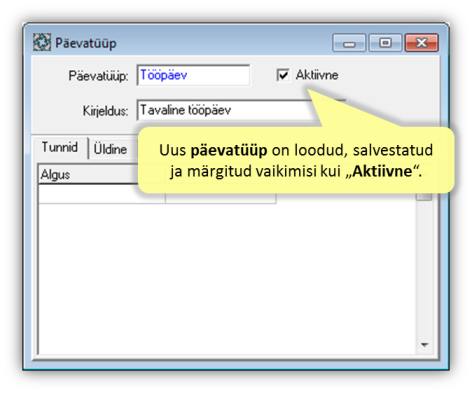Viewport: 472px width, 393px height.
Task: Toggle the Aktiivne checkbox
Action: coord(283,75)
